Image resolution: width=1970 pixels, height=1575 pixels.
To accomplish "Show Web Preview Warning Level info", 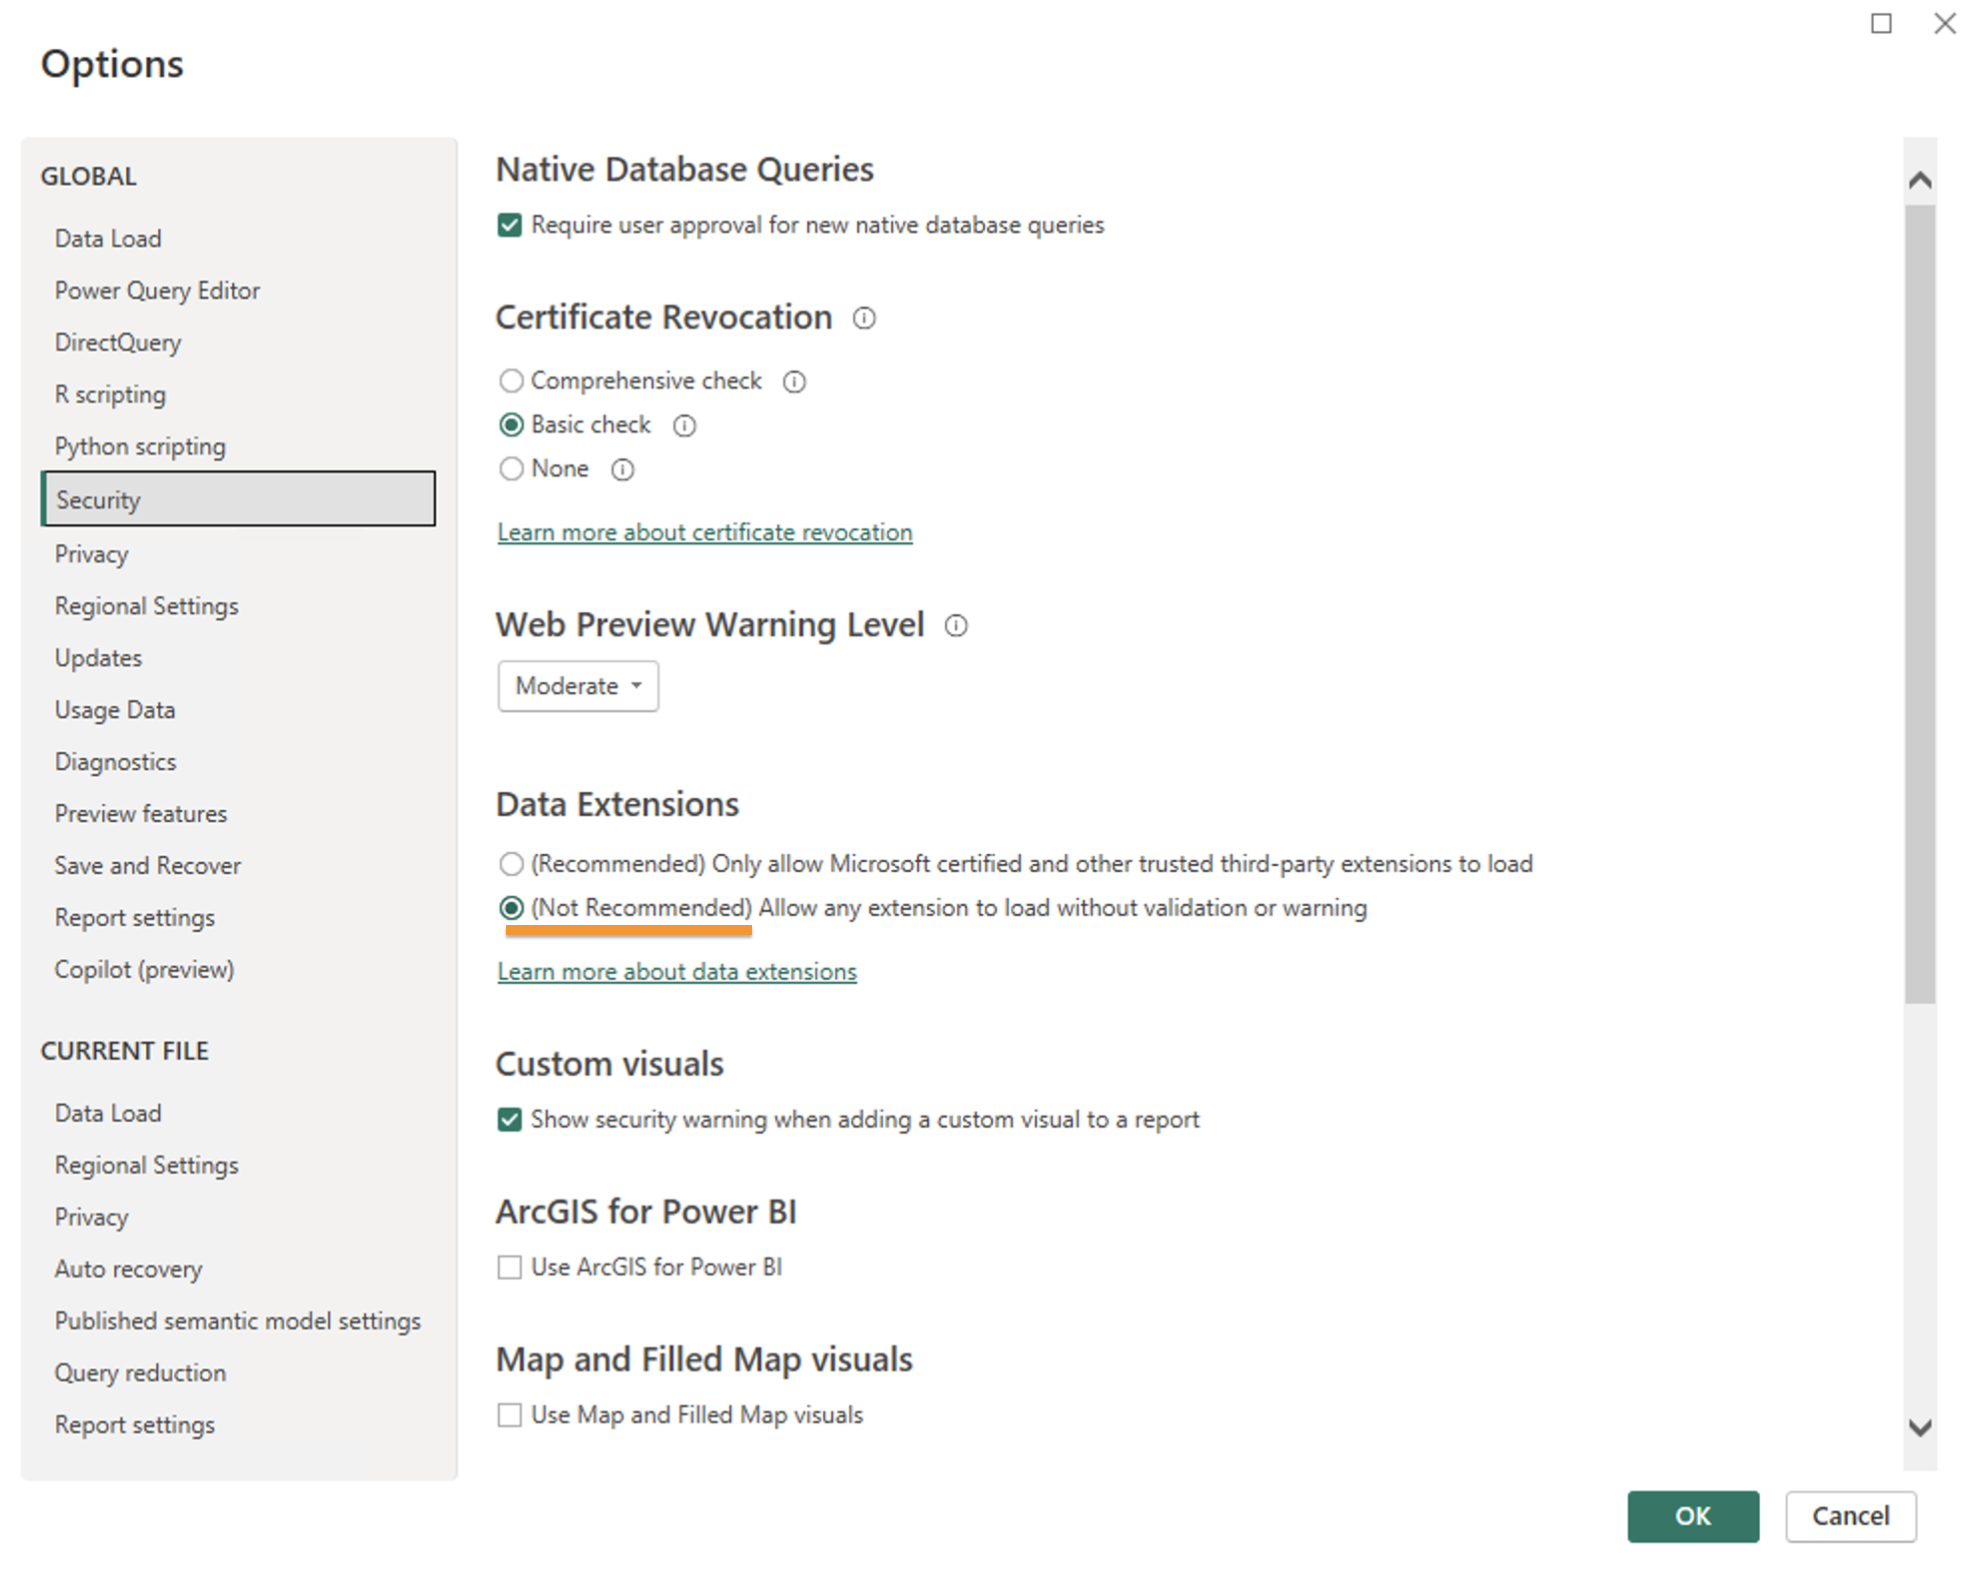I will pyautogui.click(x=956, y=625).
